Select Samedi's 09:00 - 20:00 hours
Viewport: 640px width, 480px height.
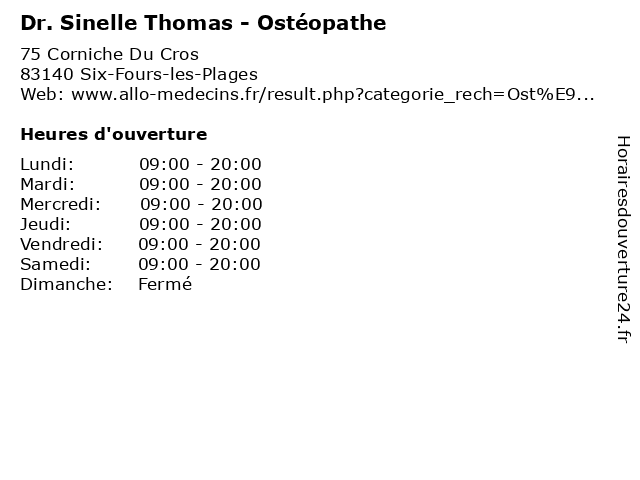tap(199, 264)
